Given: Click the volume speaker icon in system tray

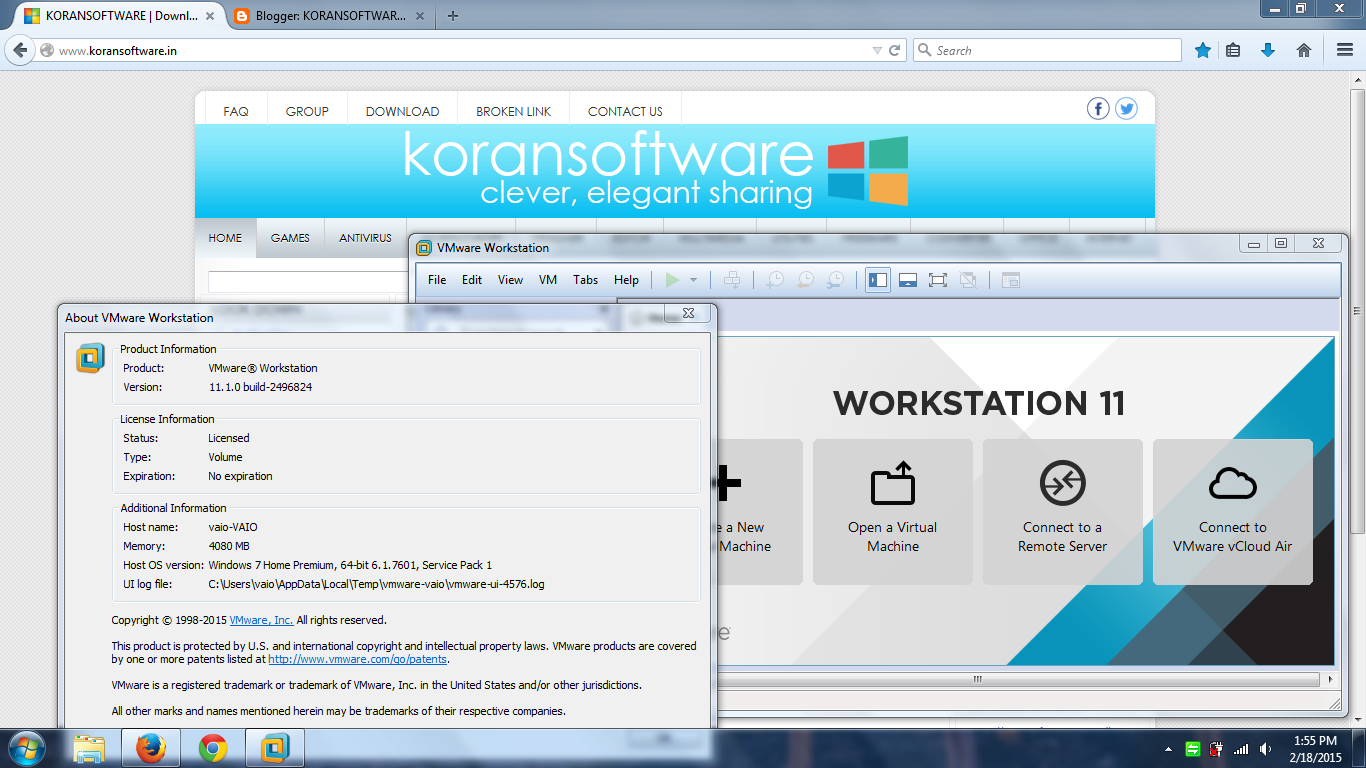Looking at the screenshot, I should (x=1266, y=749).
